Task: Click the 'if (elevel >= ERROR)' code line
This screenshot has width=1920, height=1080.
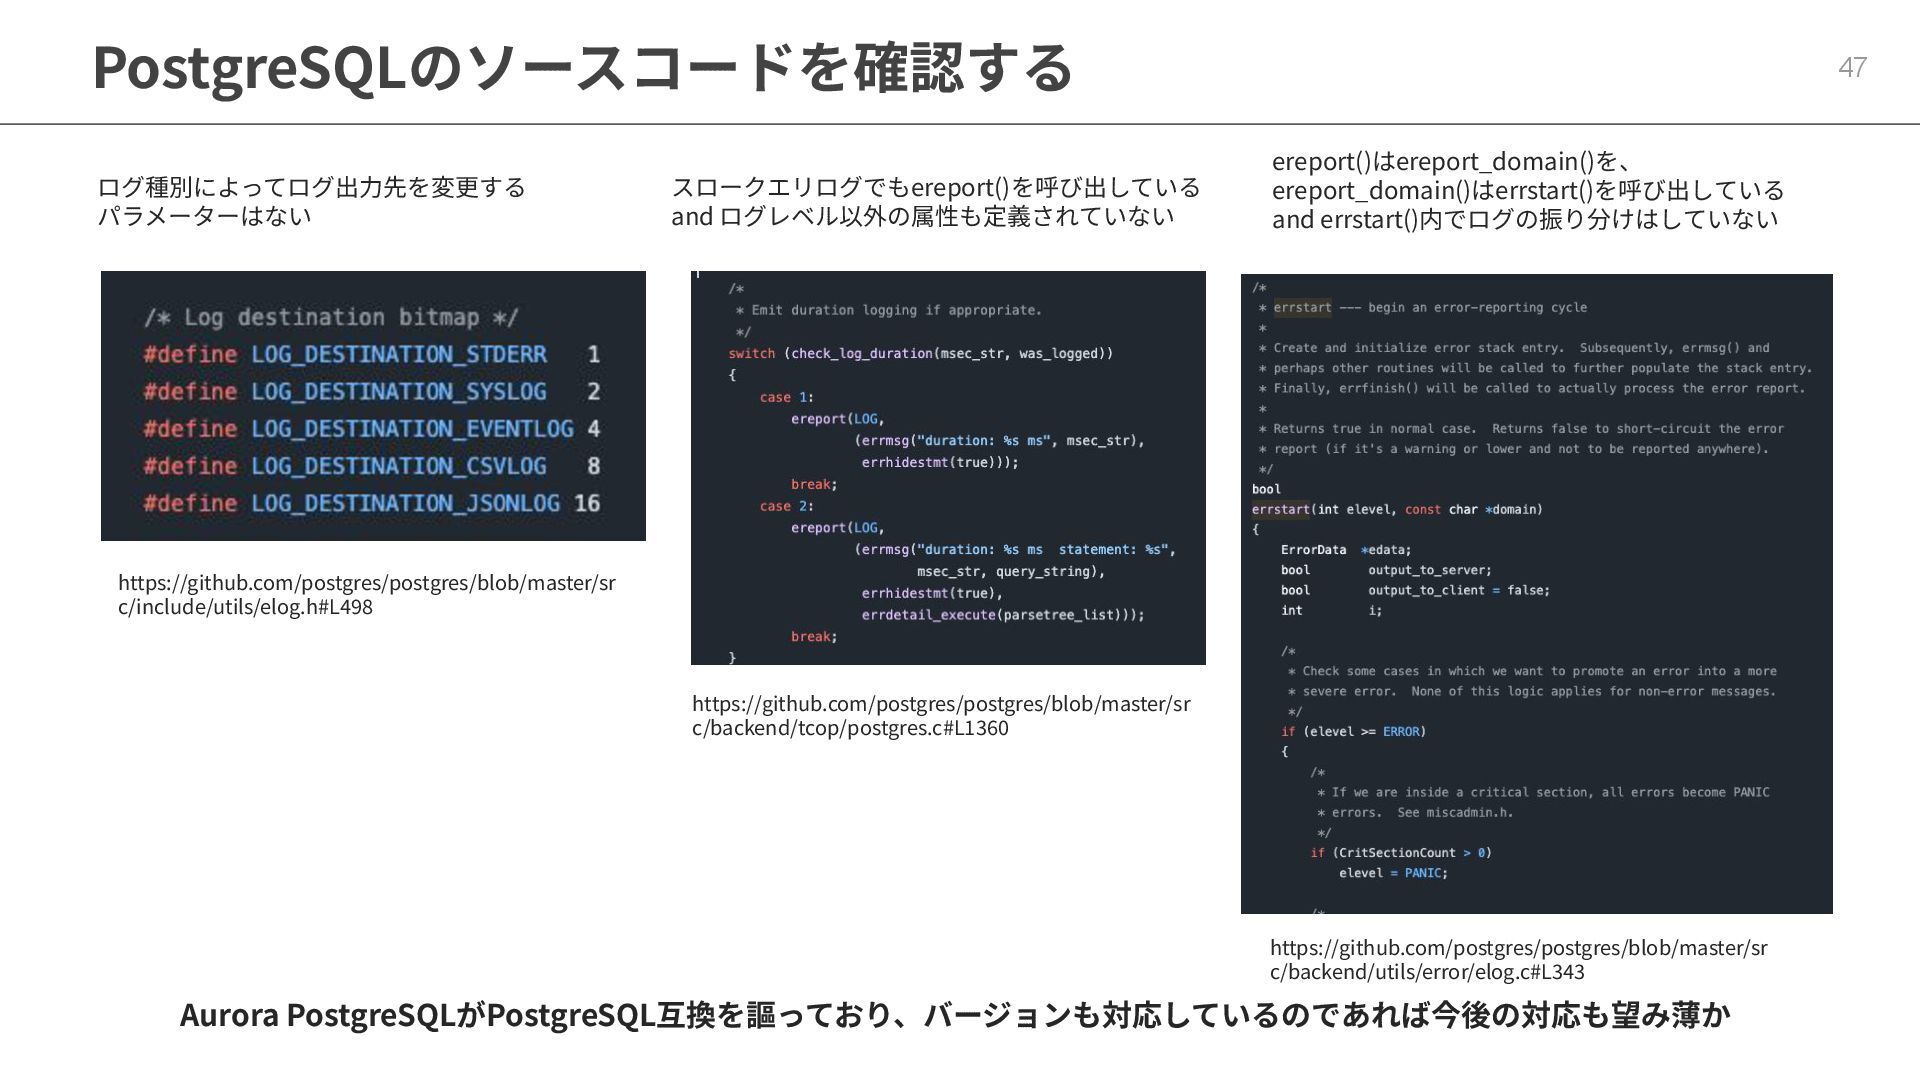Action: tap(1353, 732)
